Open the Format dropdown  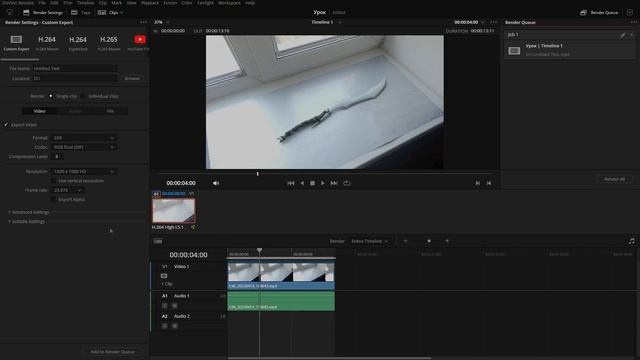83,138
